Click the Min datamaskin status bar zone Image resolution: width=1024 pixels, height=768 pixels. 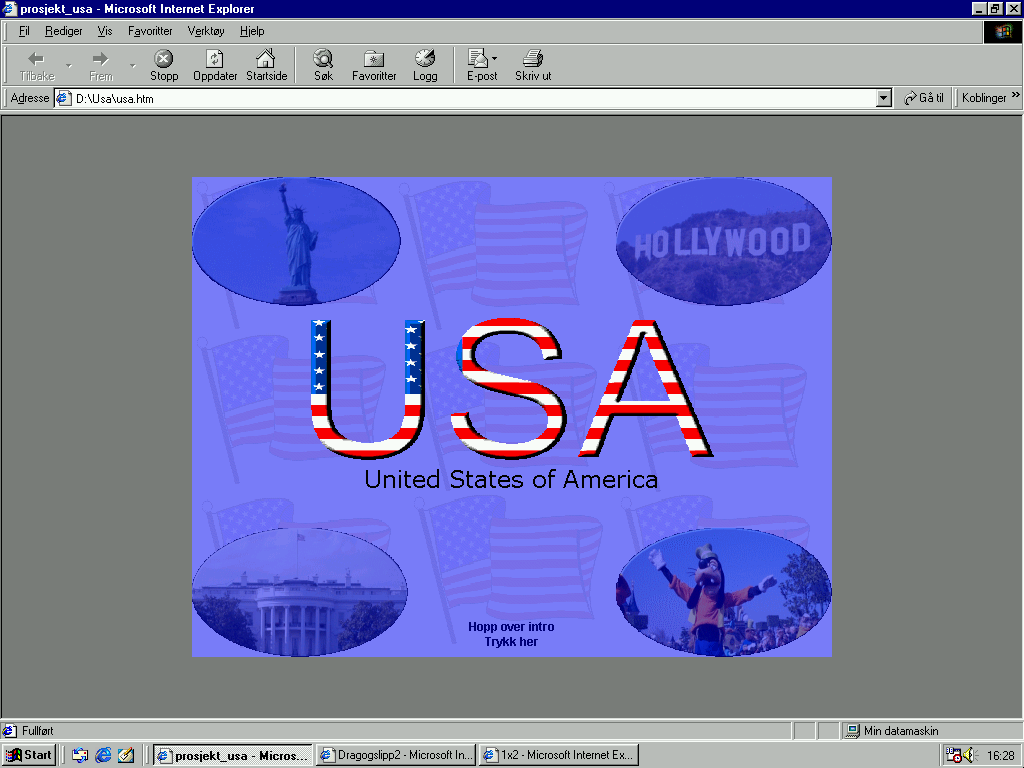point(932,731)
